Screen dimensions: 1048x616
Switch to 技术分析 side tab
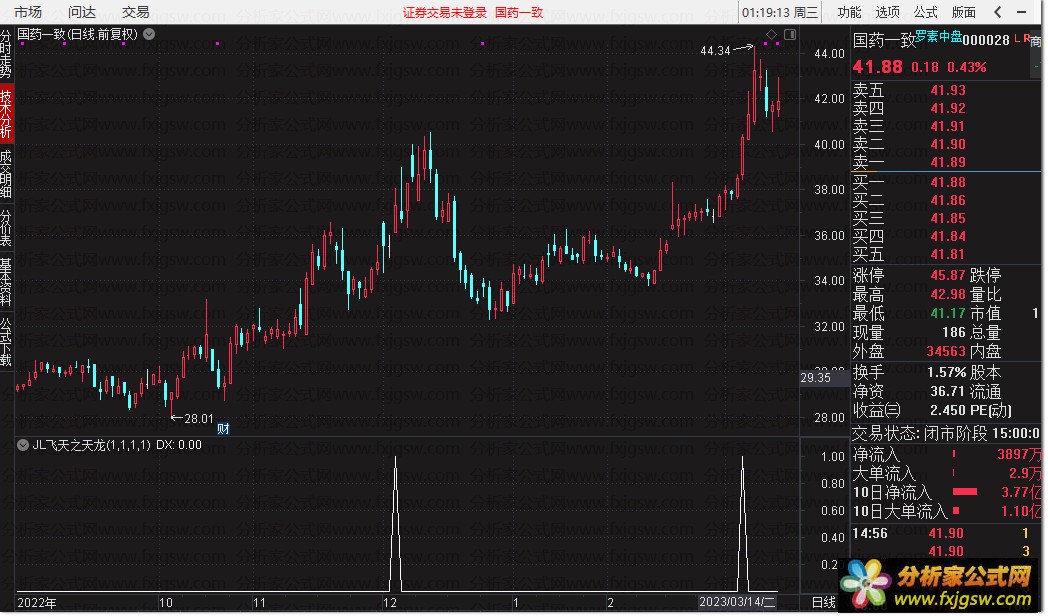coord(6,114)
